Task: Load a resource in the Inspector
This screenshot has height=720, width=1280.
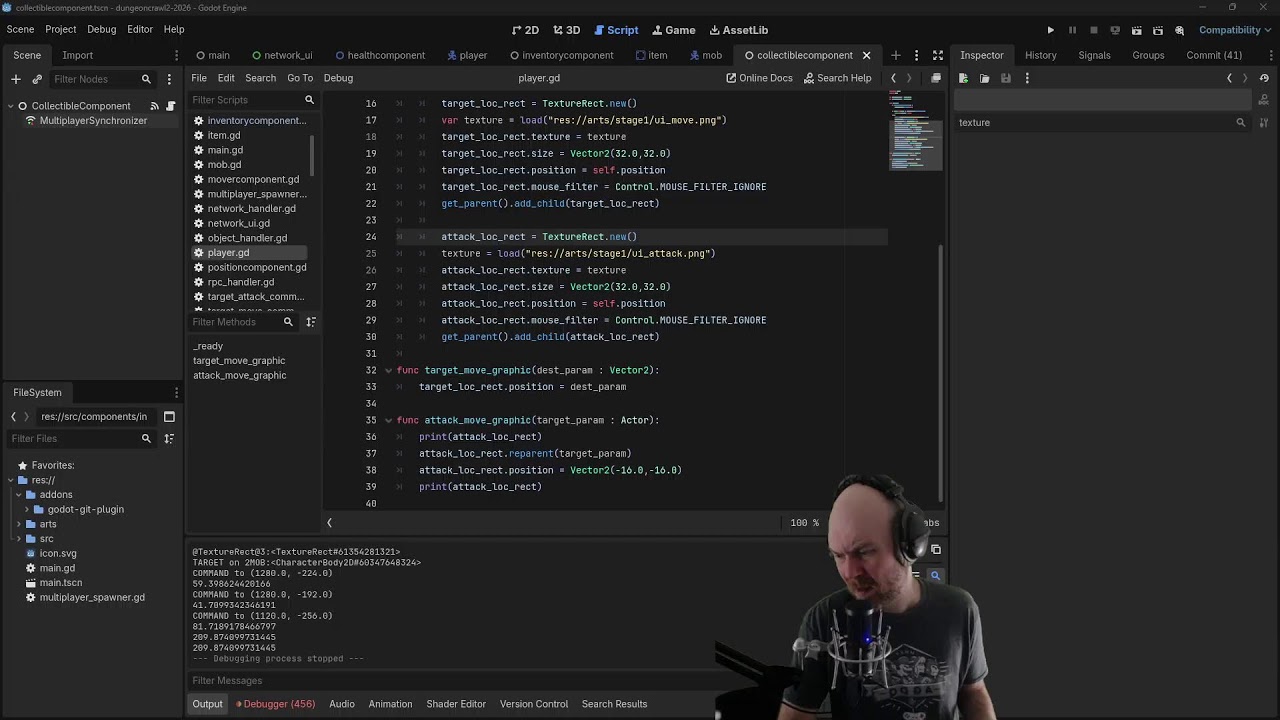Action: tap(985, 78)
